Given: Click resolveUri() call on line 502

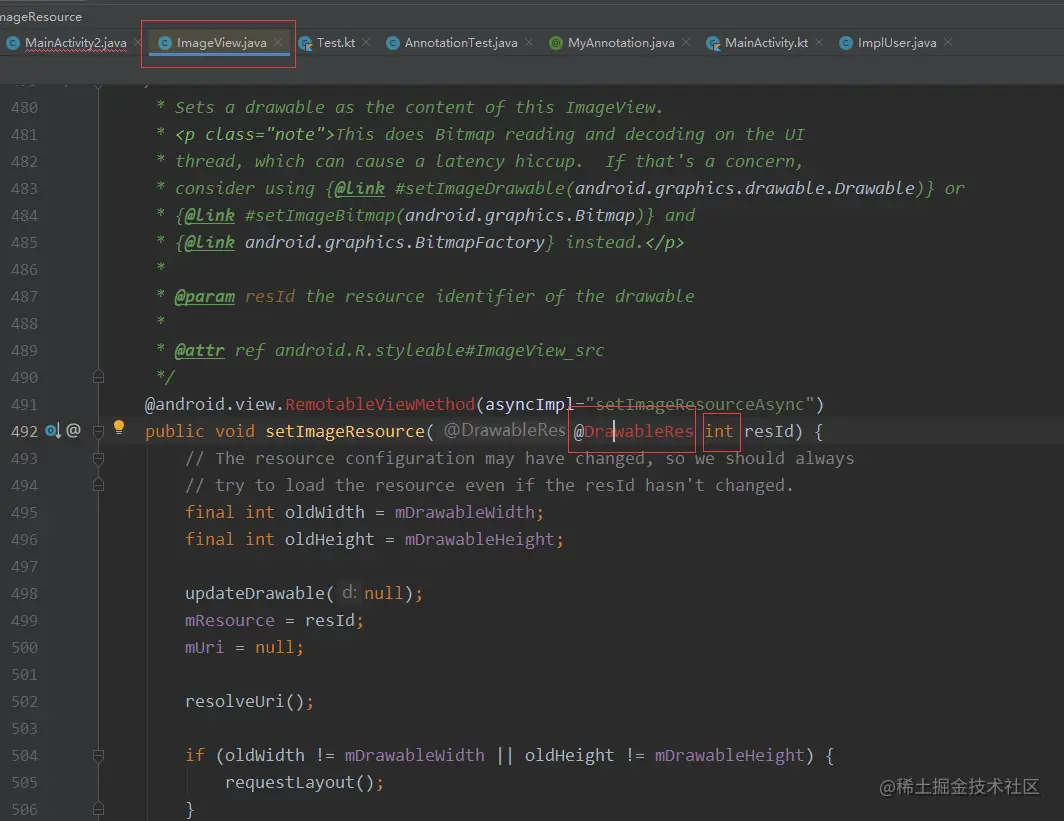Looking at the screenshot, I should click(x=245, y=702).
